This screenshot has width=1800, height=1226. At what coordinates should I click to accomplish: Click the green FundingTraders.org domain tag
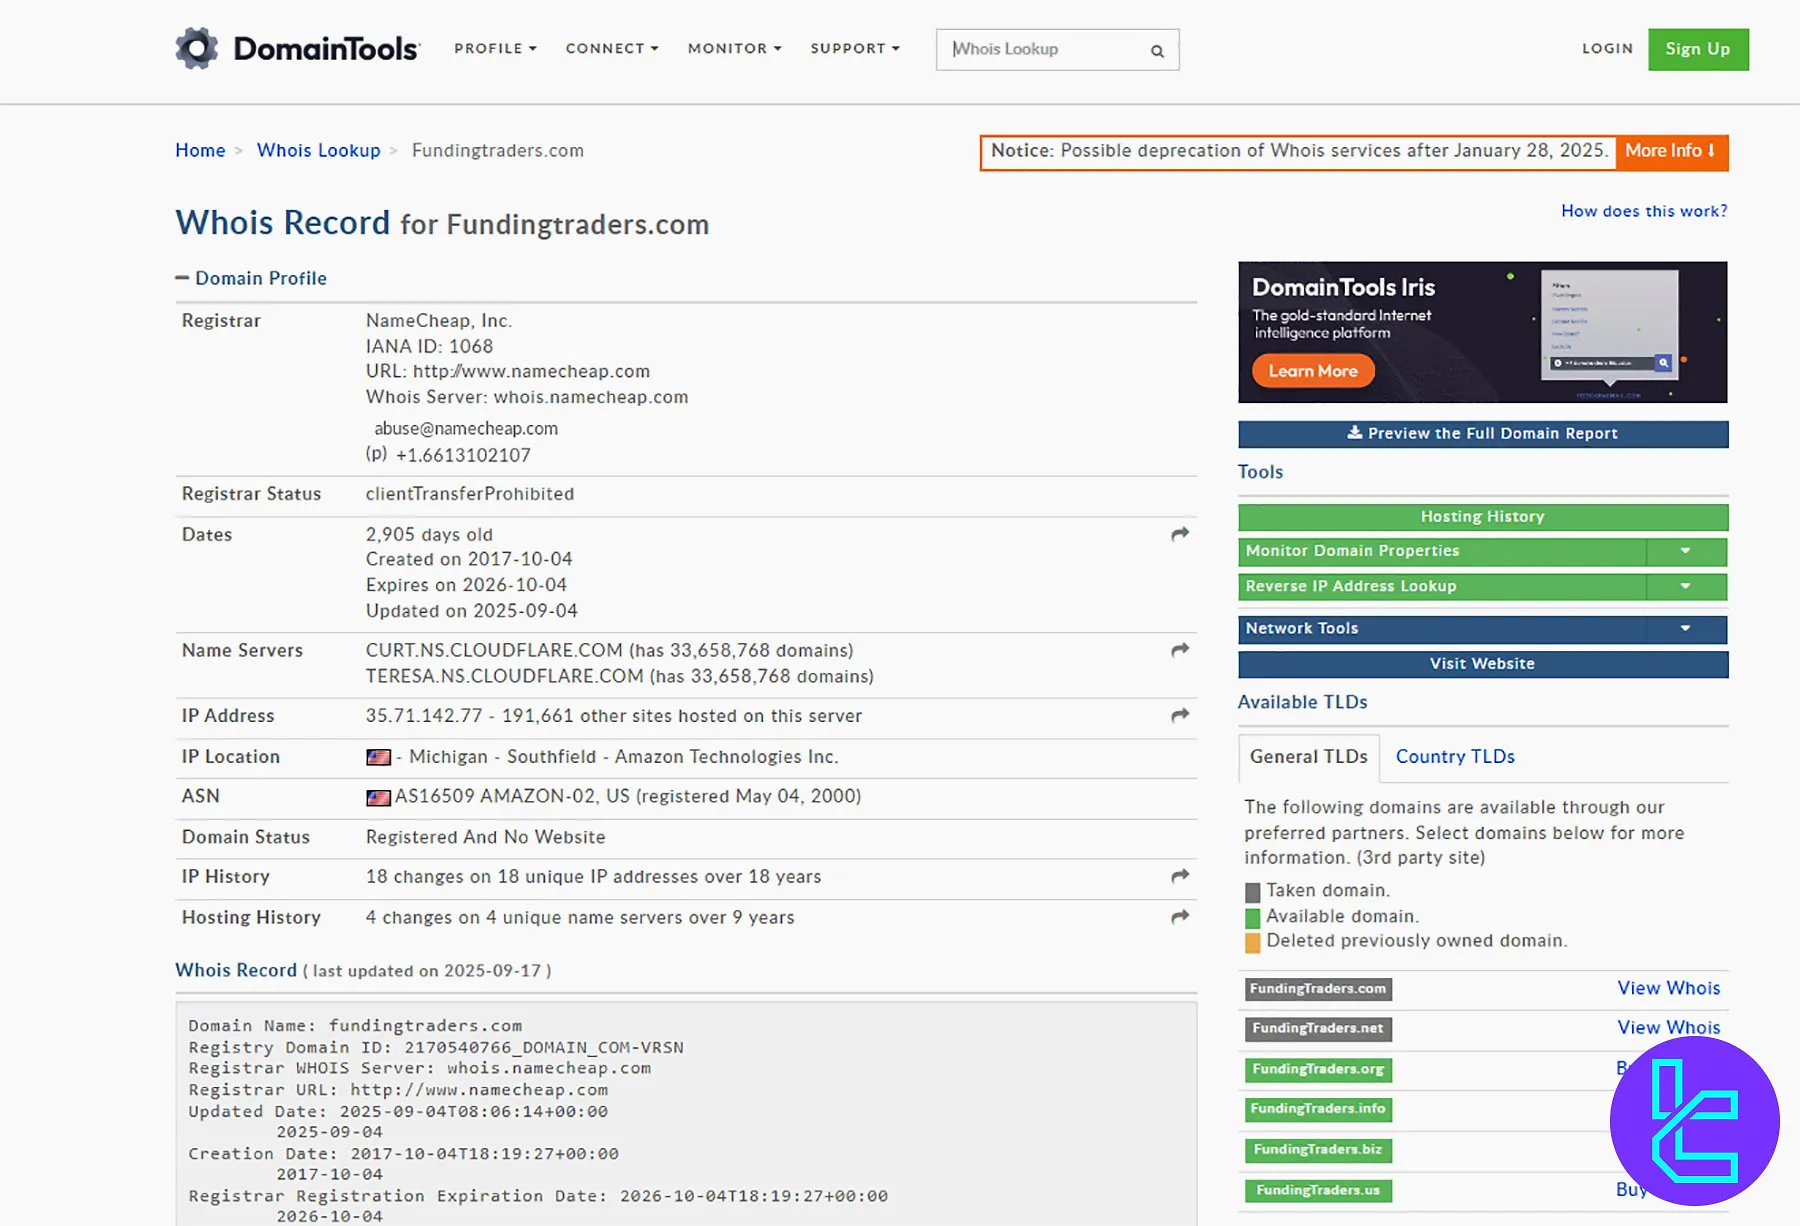point(1317,1069)
